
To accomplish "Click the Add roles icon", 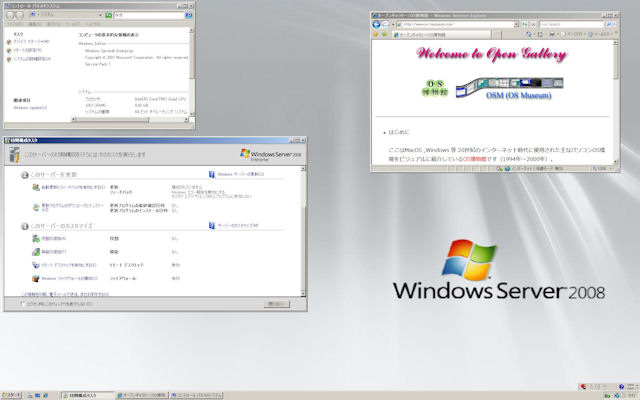I will [x=36, y=238].
